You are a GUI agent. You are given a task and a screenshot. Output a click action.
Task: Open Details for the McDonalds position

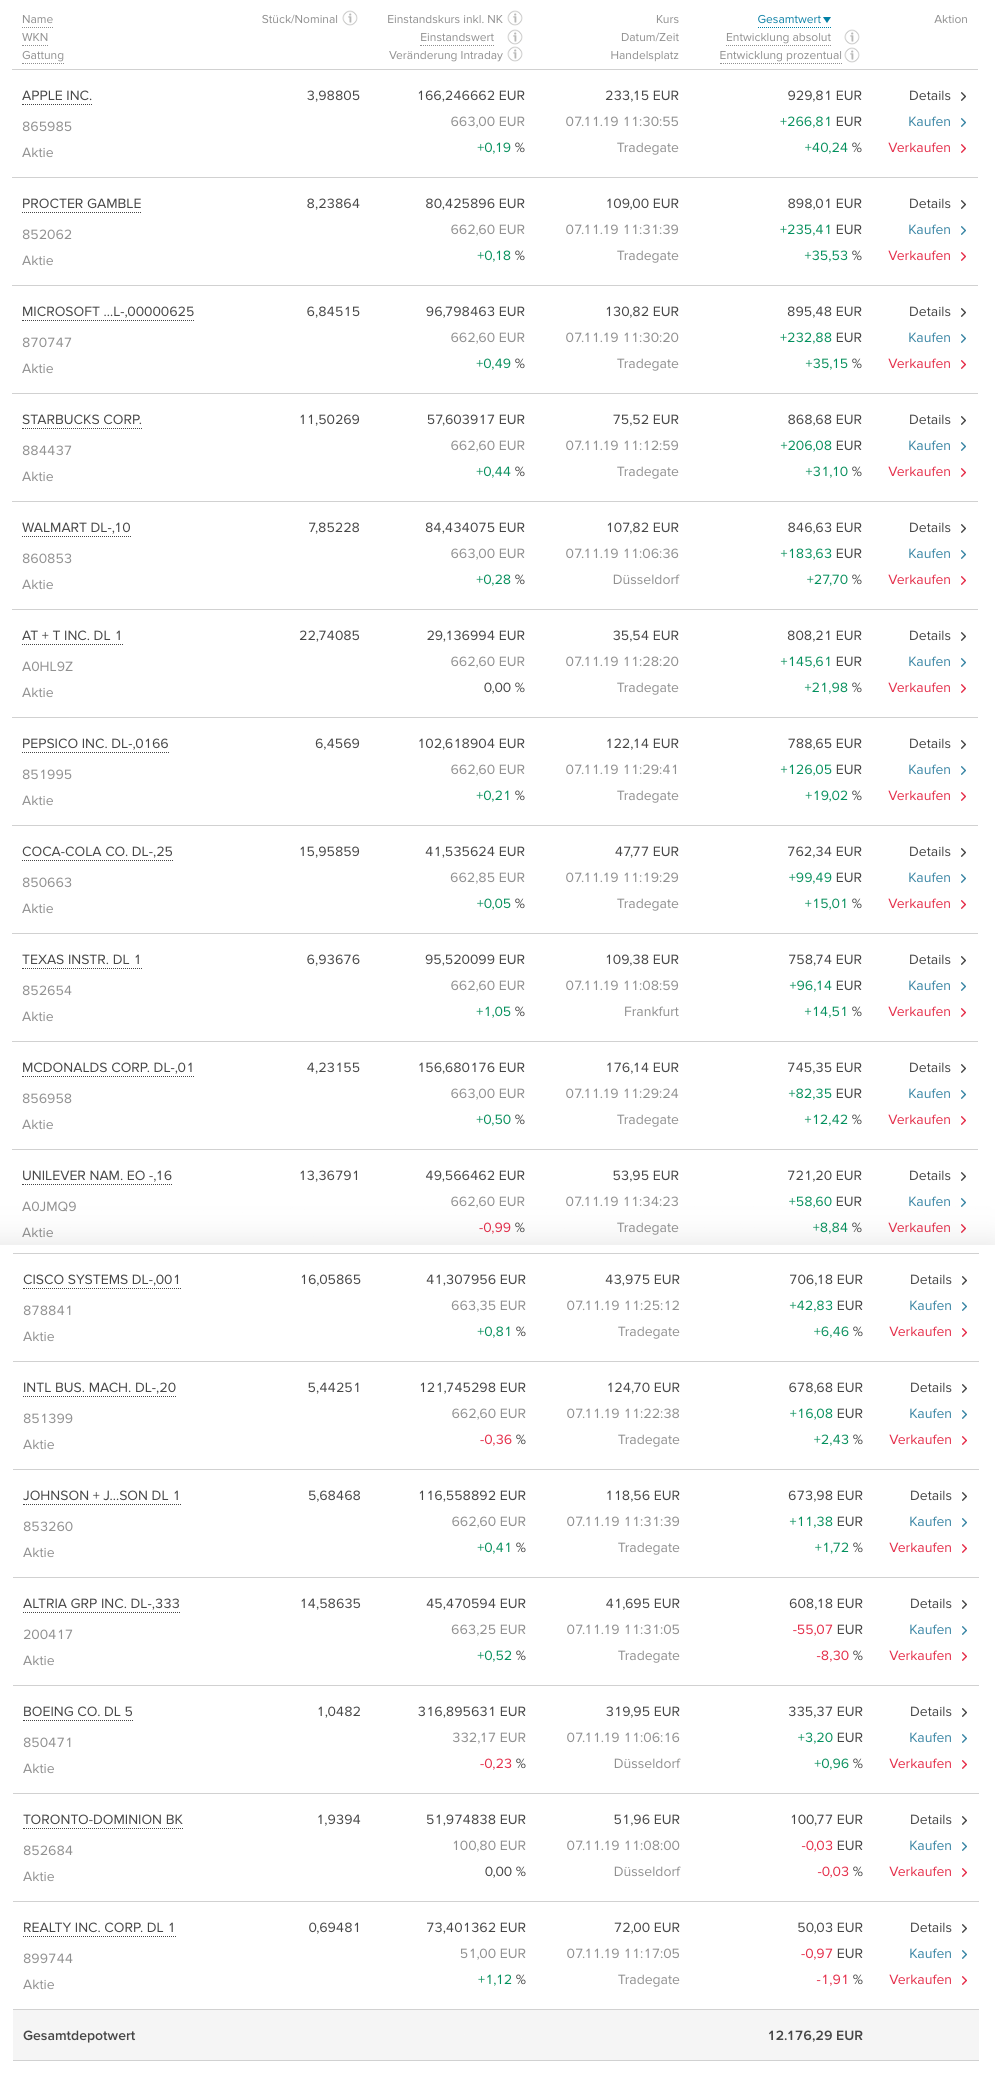click(x=938, y=1068)
